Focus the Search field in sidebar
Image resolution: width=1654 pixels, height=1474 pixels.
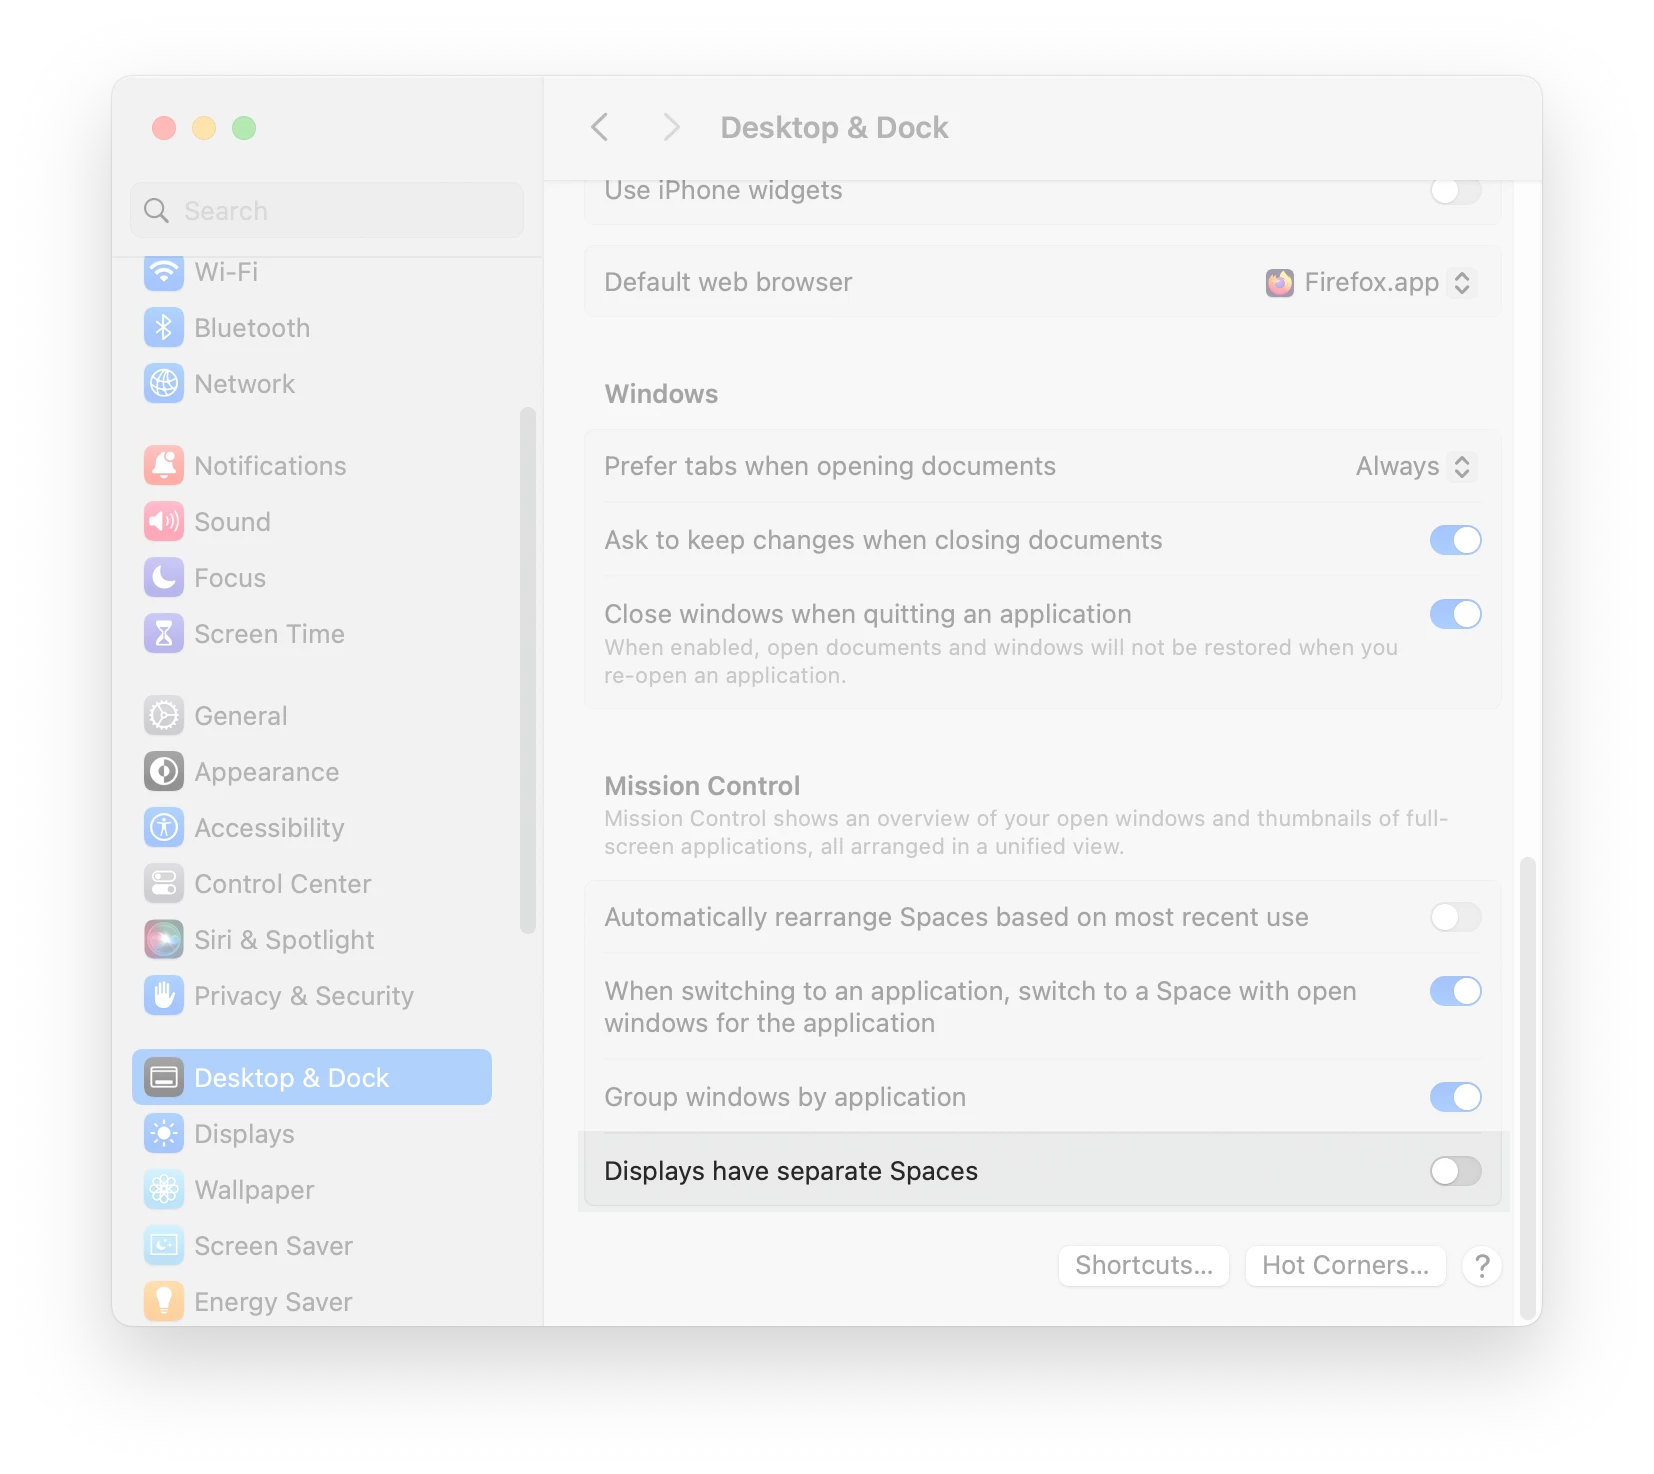[327, 210]
